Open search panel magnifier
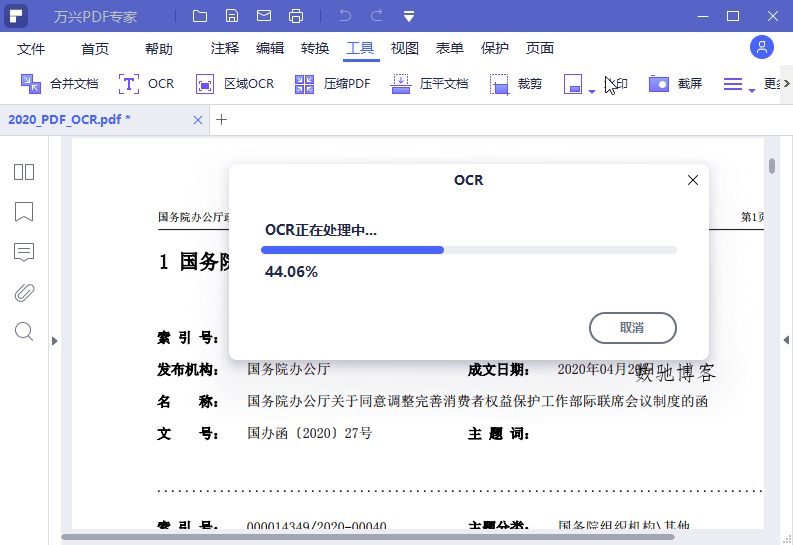 point(24,332)
